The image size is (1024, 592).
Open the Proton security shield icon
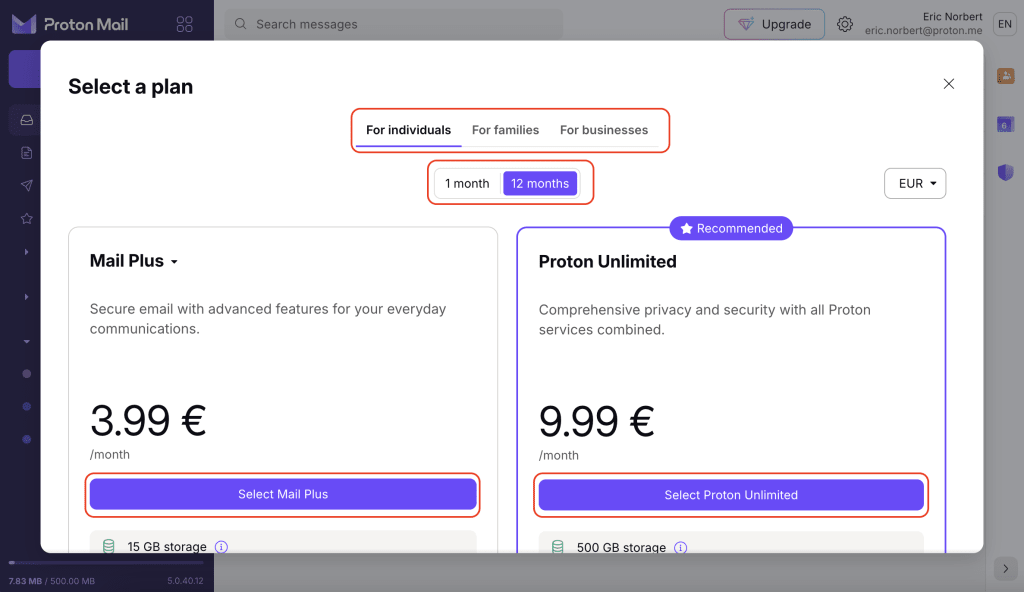pyautogui.click(x=1005, y=172)
